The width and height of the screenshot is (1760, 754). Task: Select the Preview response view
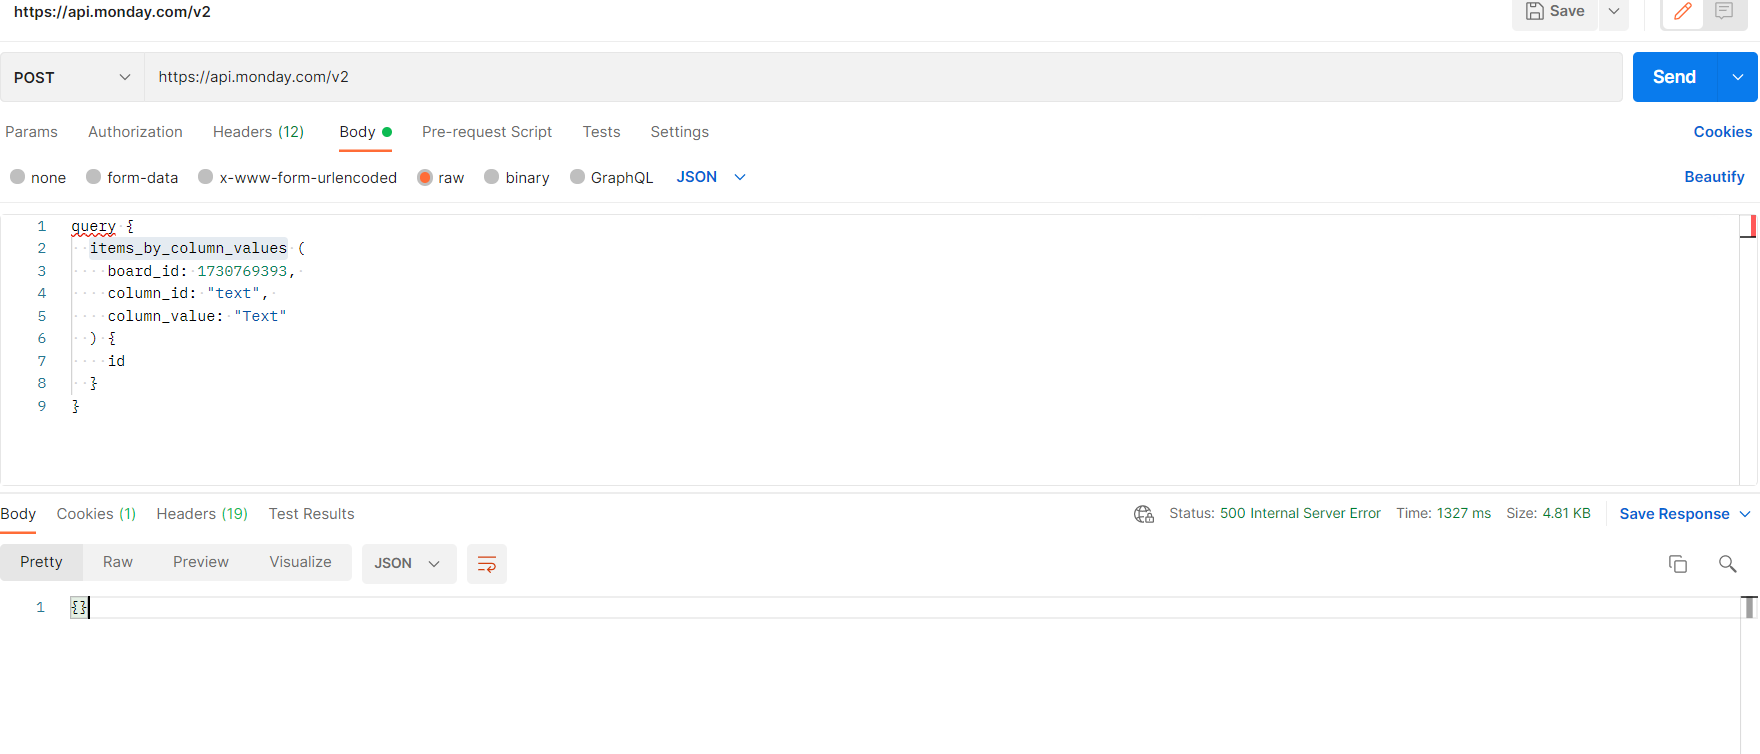pos(201,562)
